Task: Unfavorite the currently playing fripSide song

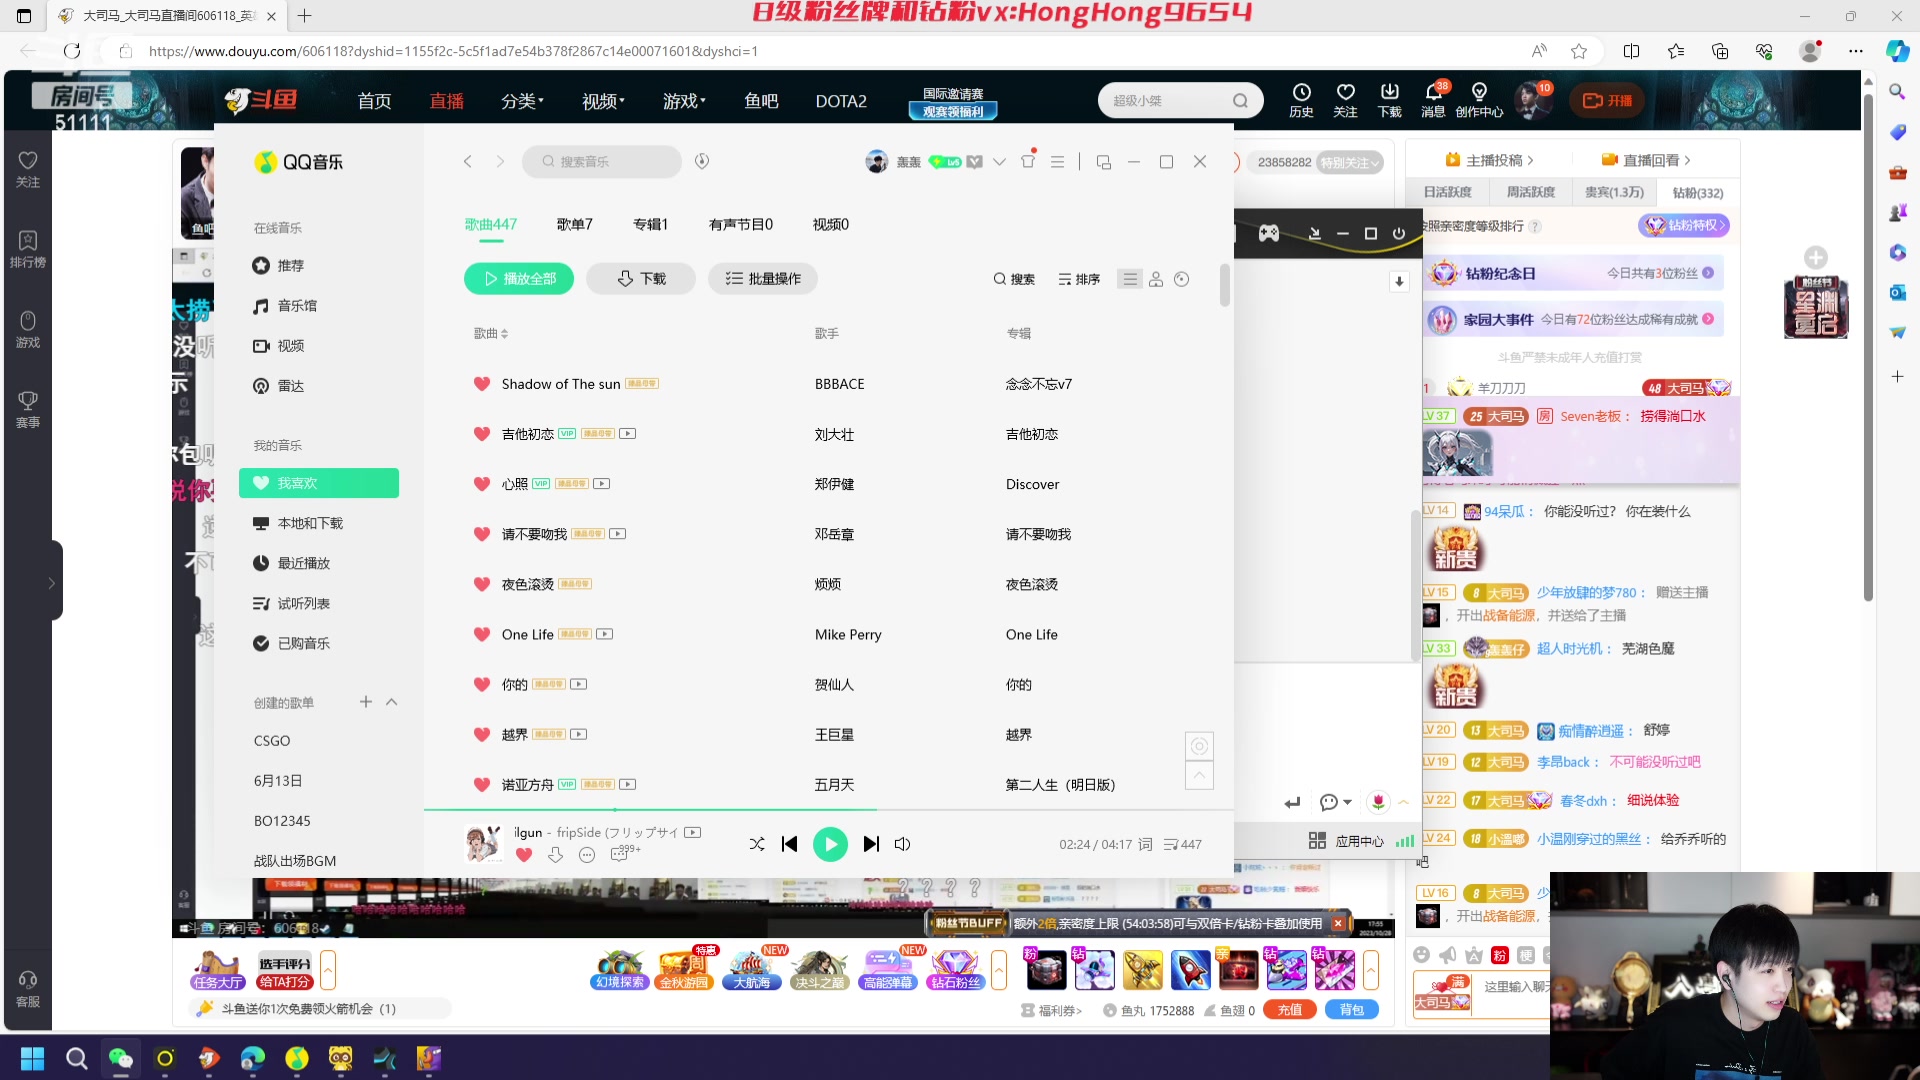Action: [x=524, y=856]
